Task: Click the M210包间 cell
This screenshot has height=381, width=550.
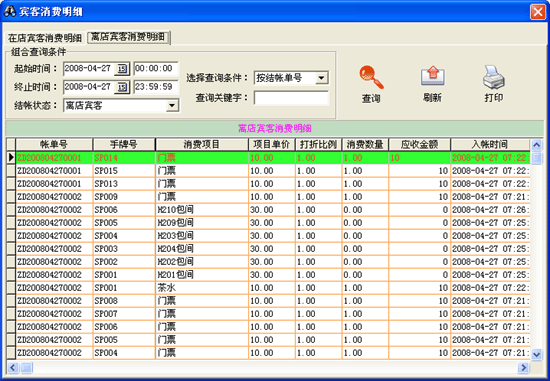Action: [x=202, y=210]
